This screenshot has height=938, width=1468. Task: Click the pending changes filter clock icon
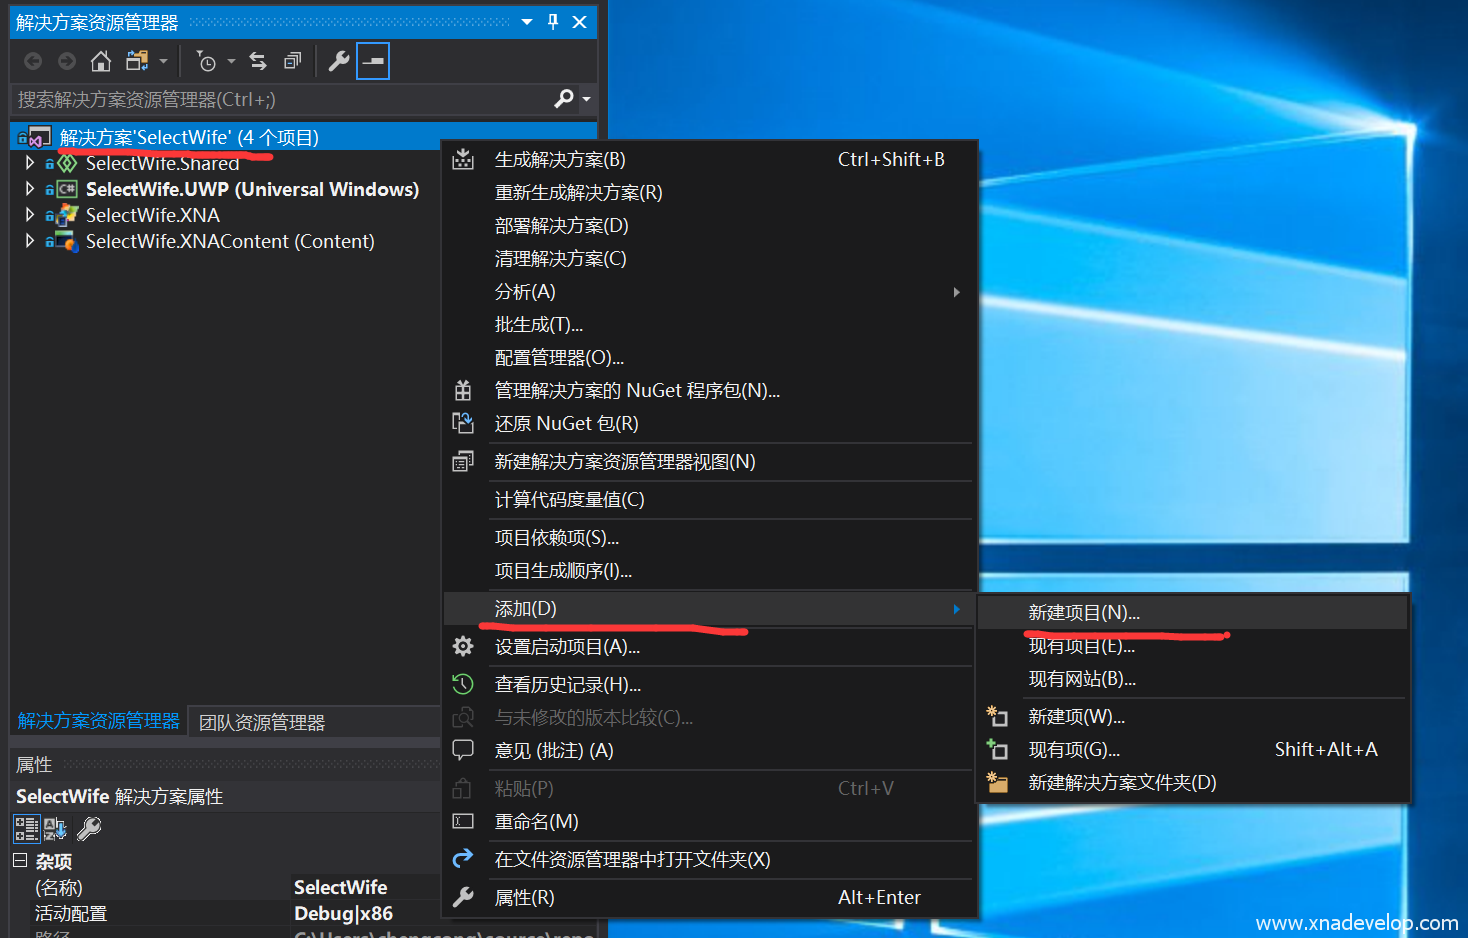click(x=206, y=62)
